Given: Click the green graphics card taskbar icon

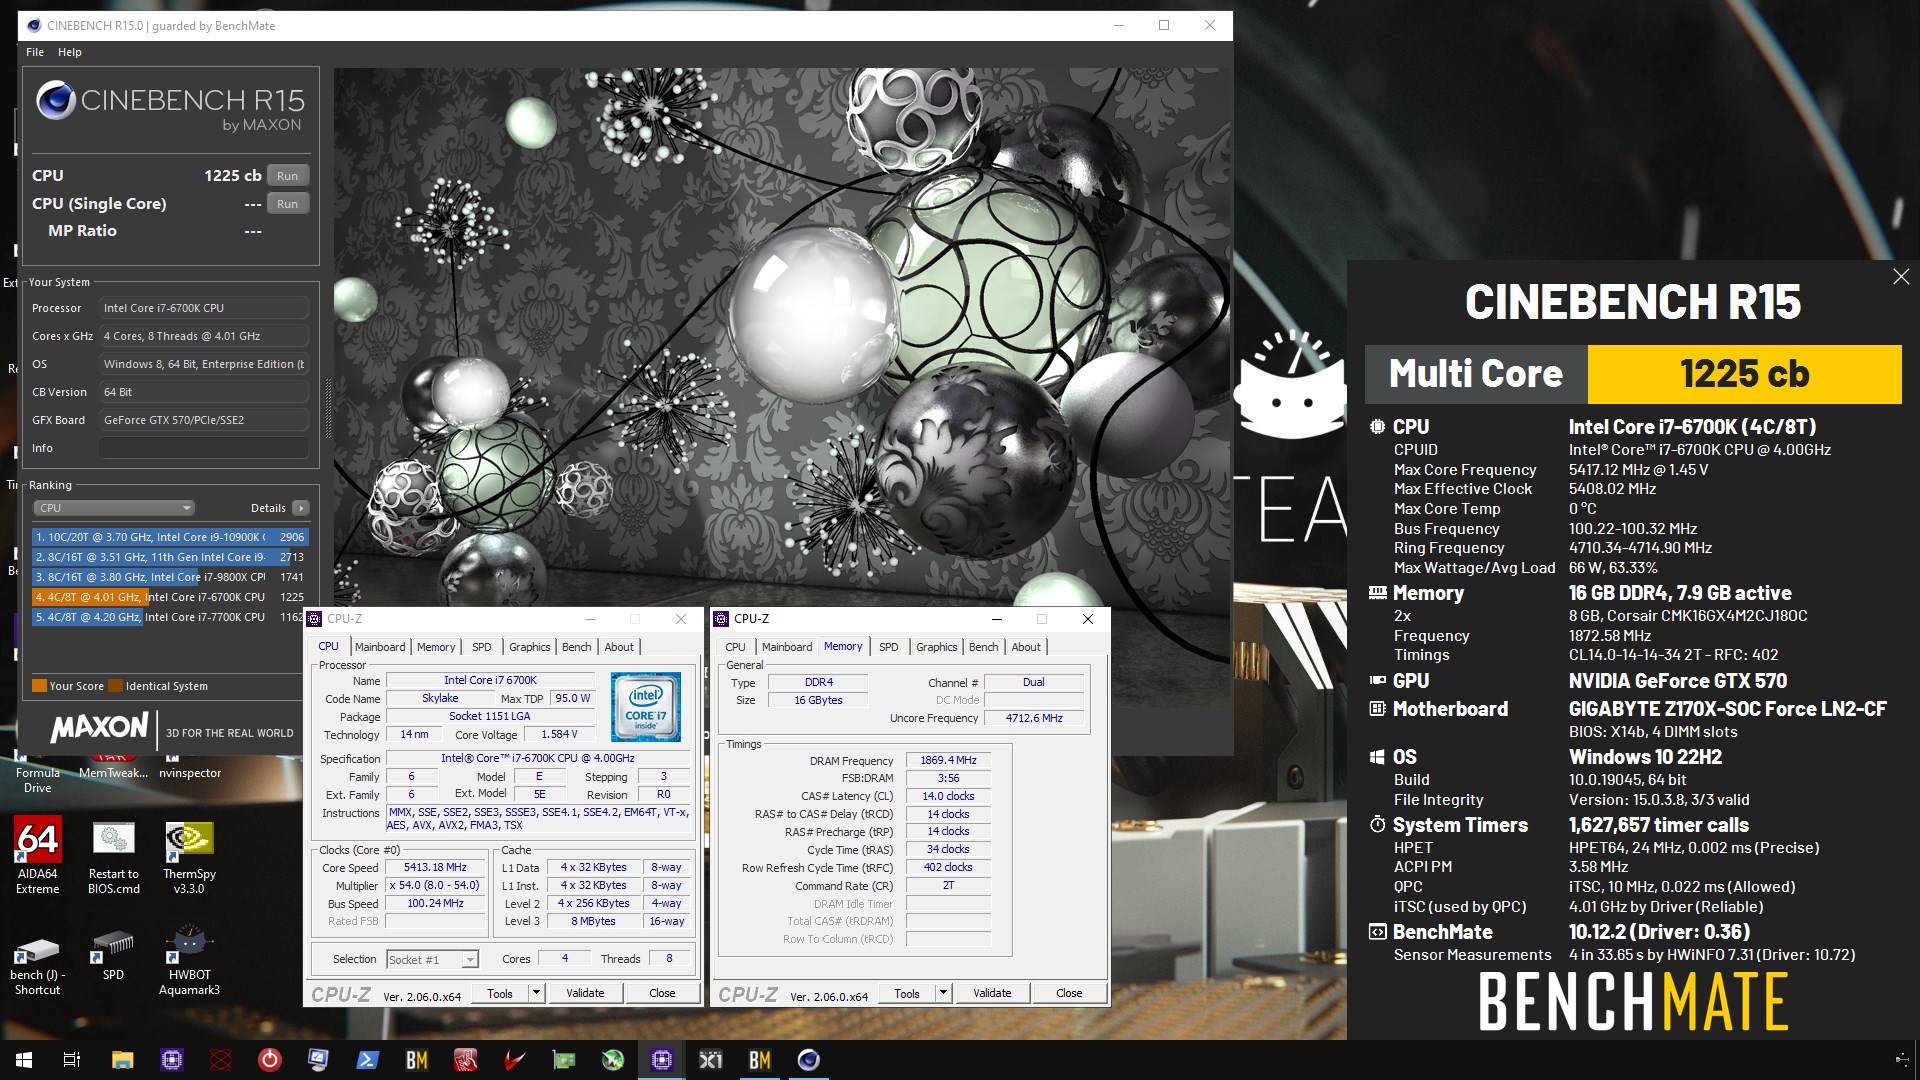Looking at the screenshot, I should coord(563,1060).
